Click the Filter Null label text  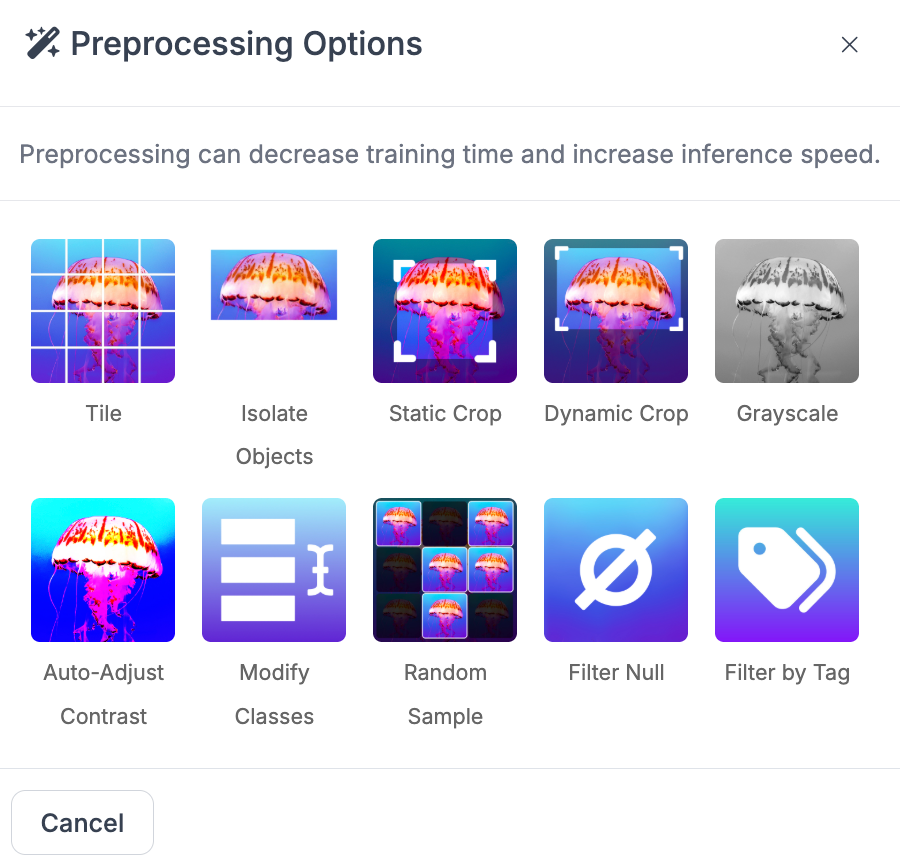pos(616,673)
